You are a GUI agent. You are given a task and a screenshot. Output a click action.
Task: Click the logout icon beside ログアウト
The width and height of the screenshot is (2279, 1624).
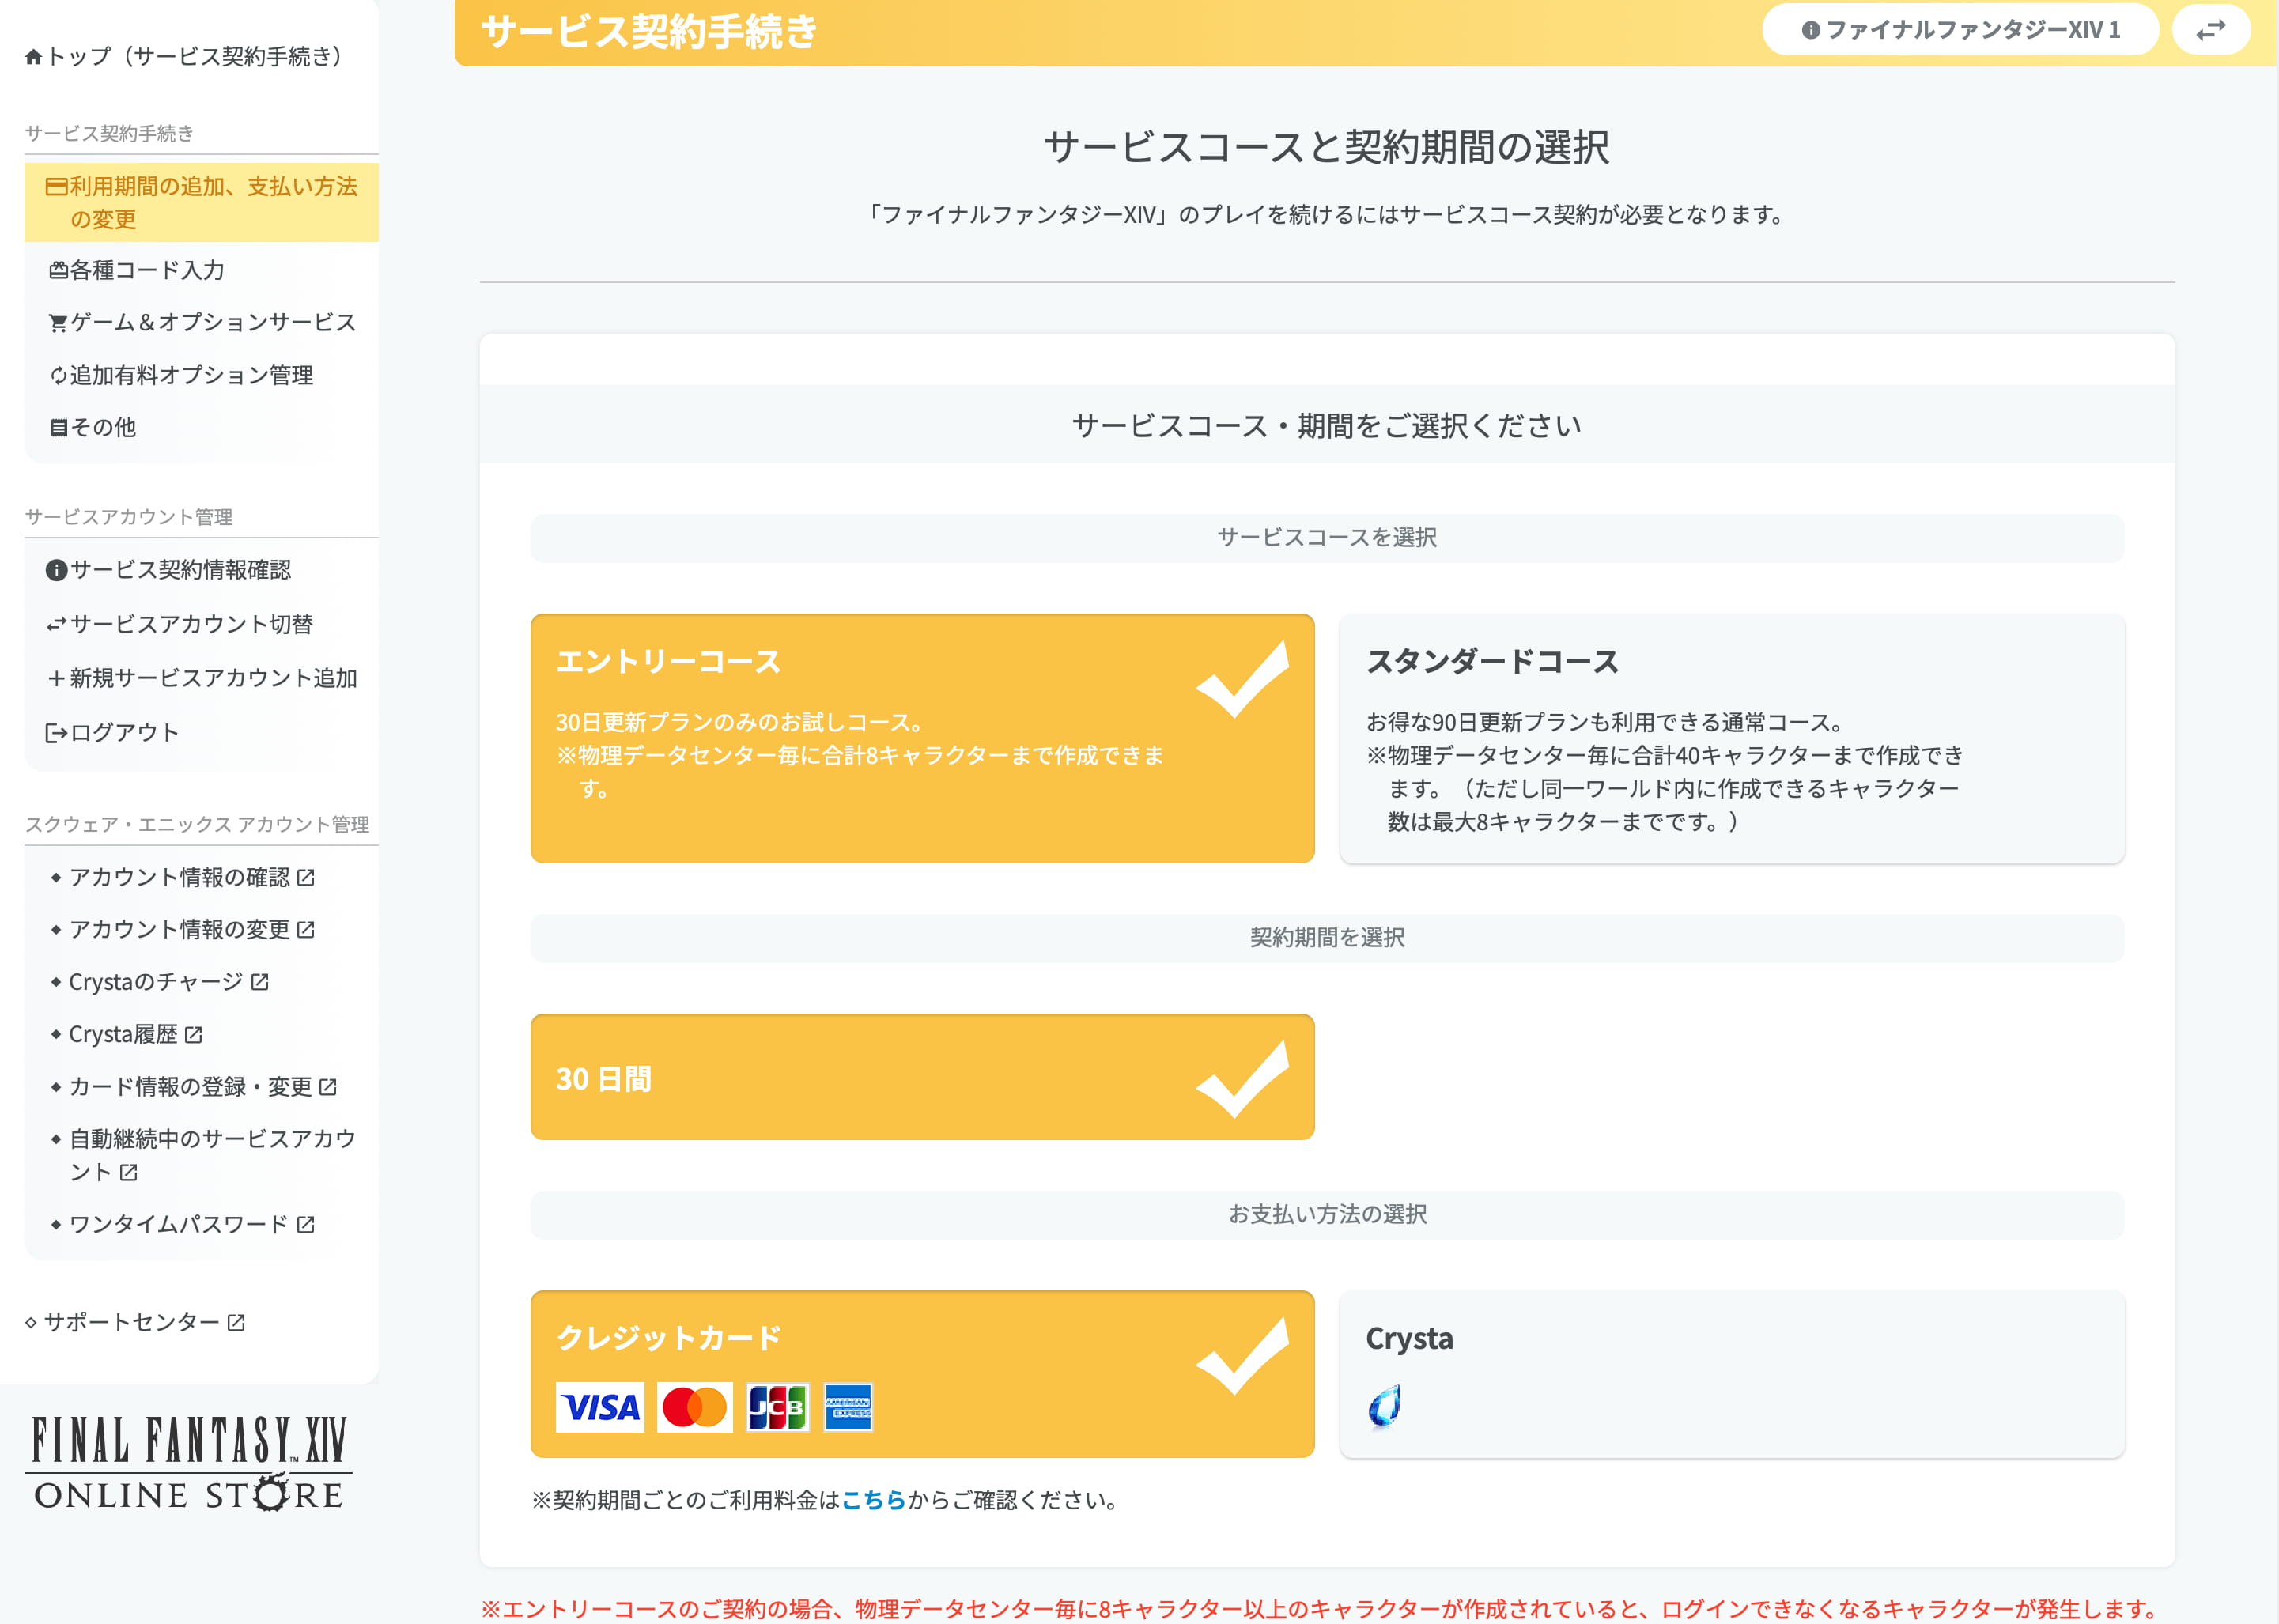click(x=57, y=733)
